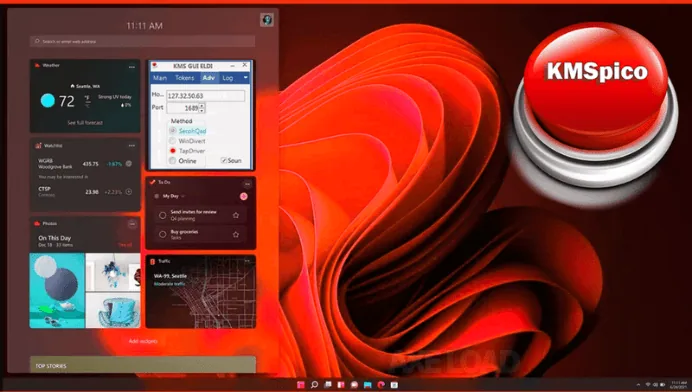Toggle the Soun checkbox in KMS GUI
The height and width of the screenshot is (392, 692).
coord(224,160)
